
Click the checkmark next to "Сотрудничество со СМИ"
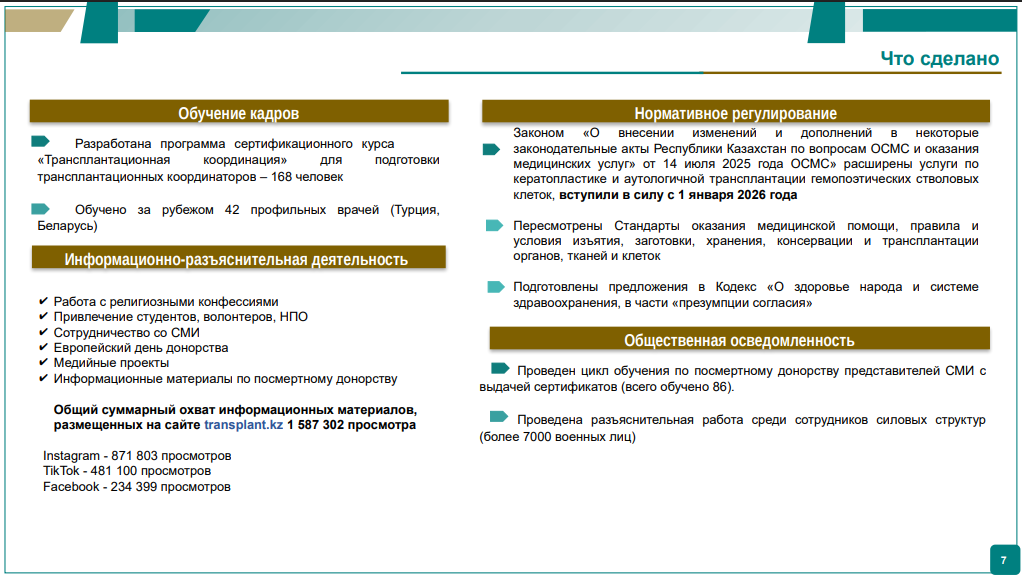pyautogui.click(x=43, y=332)
